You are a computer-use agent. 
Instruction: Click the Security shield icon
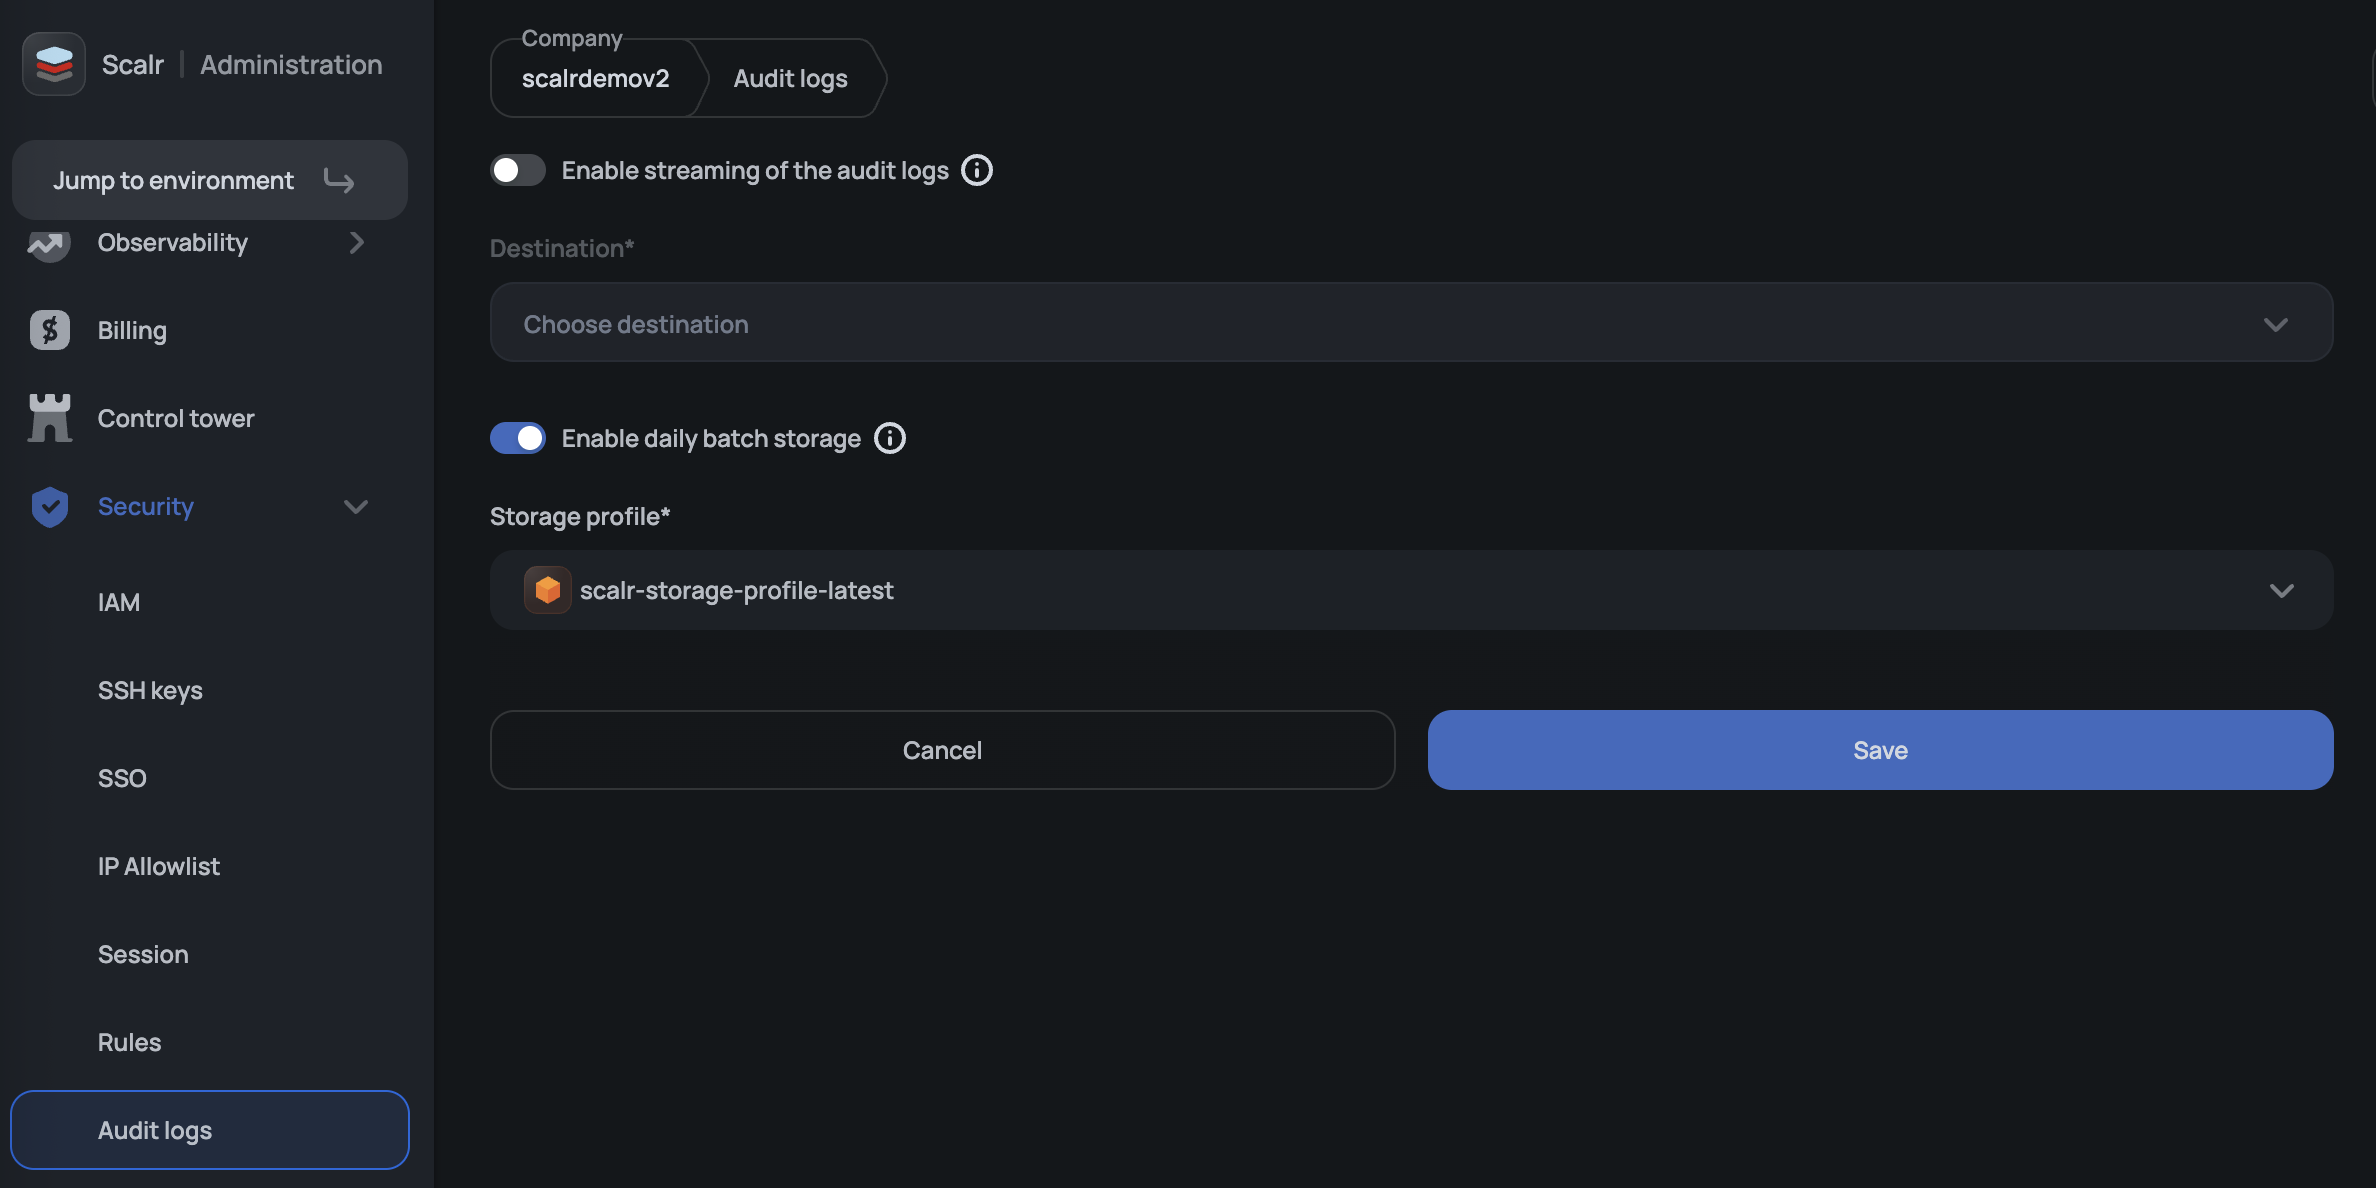(49, 507)
